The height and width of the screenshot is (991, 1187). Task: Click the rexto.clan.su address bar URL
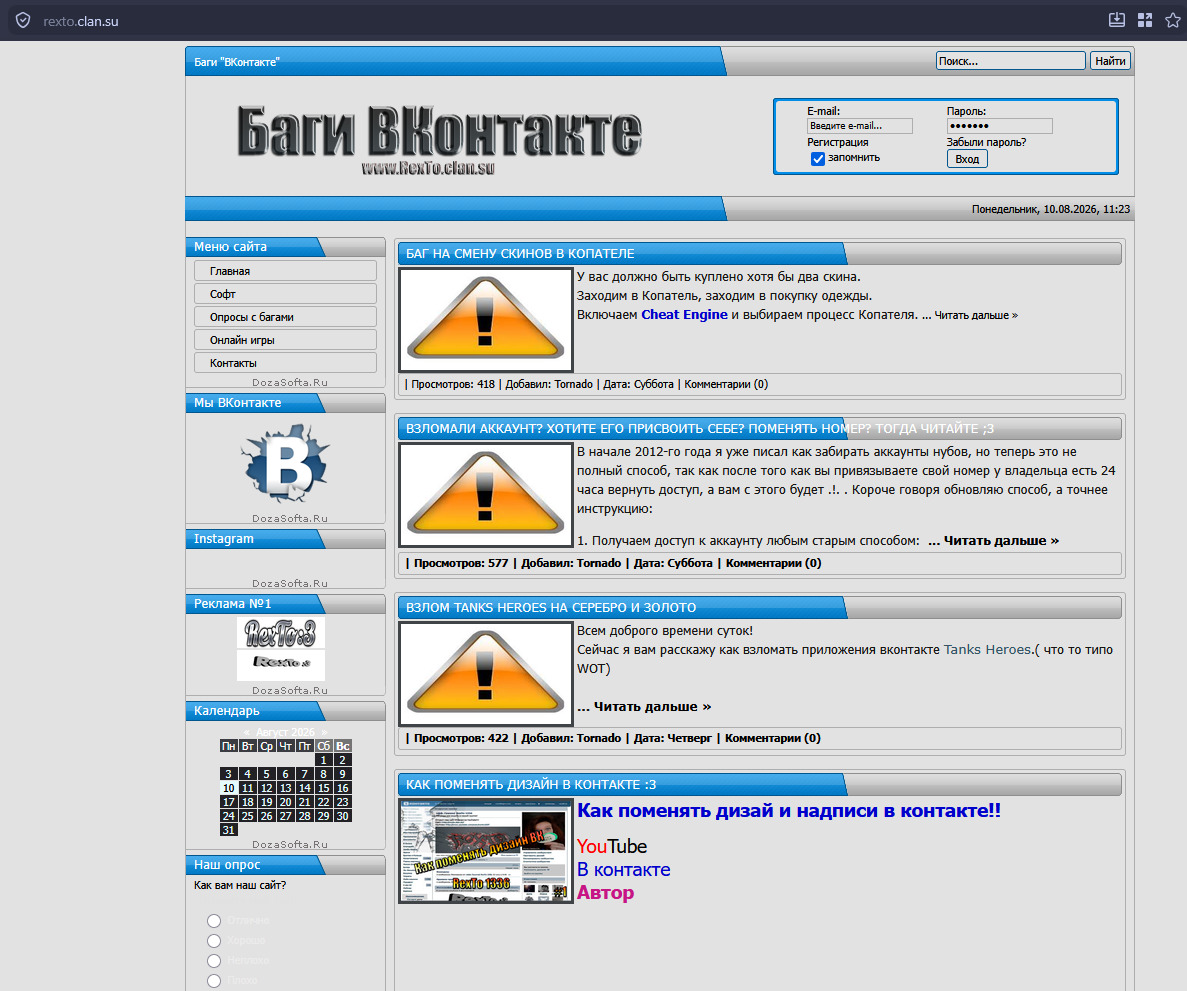pyautogui.click(x=81, y=21)
